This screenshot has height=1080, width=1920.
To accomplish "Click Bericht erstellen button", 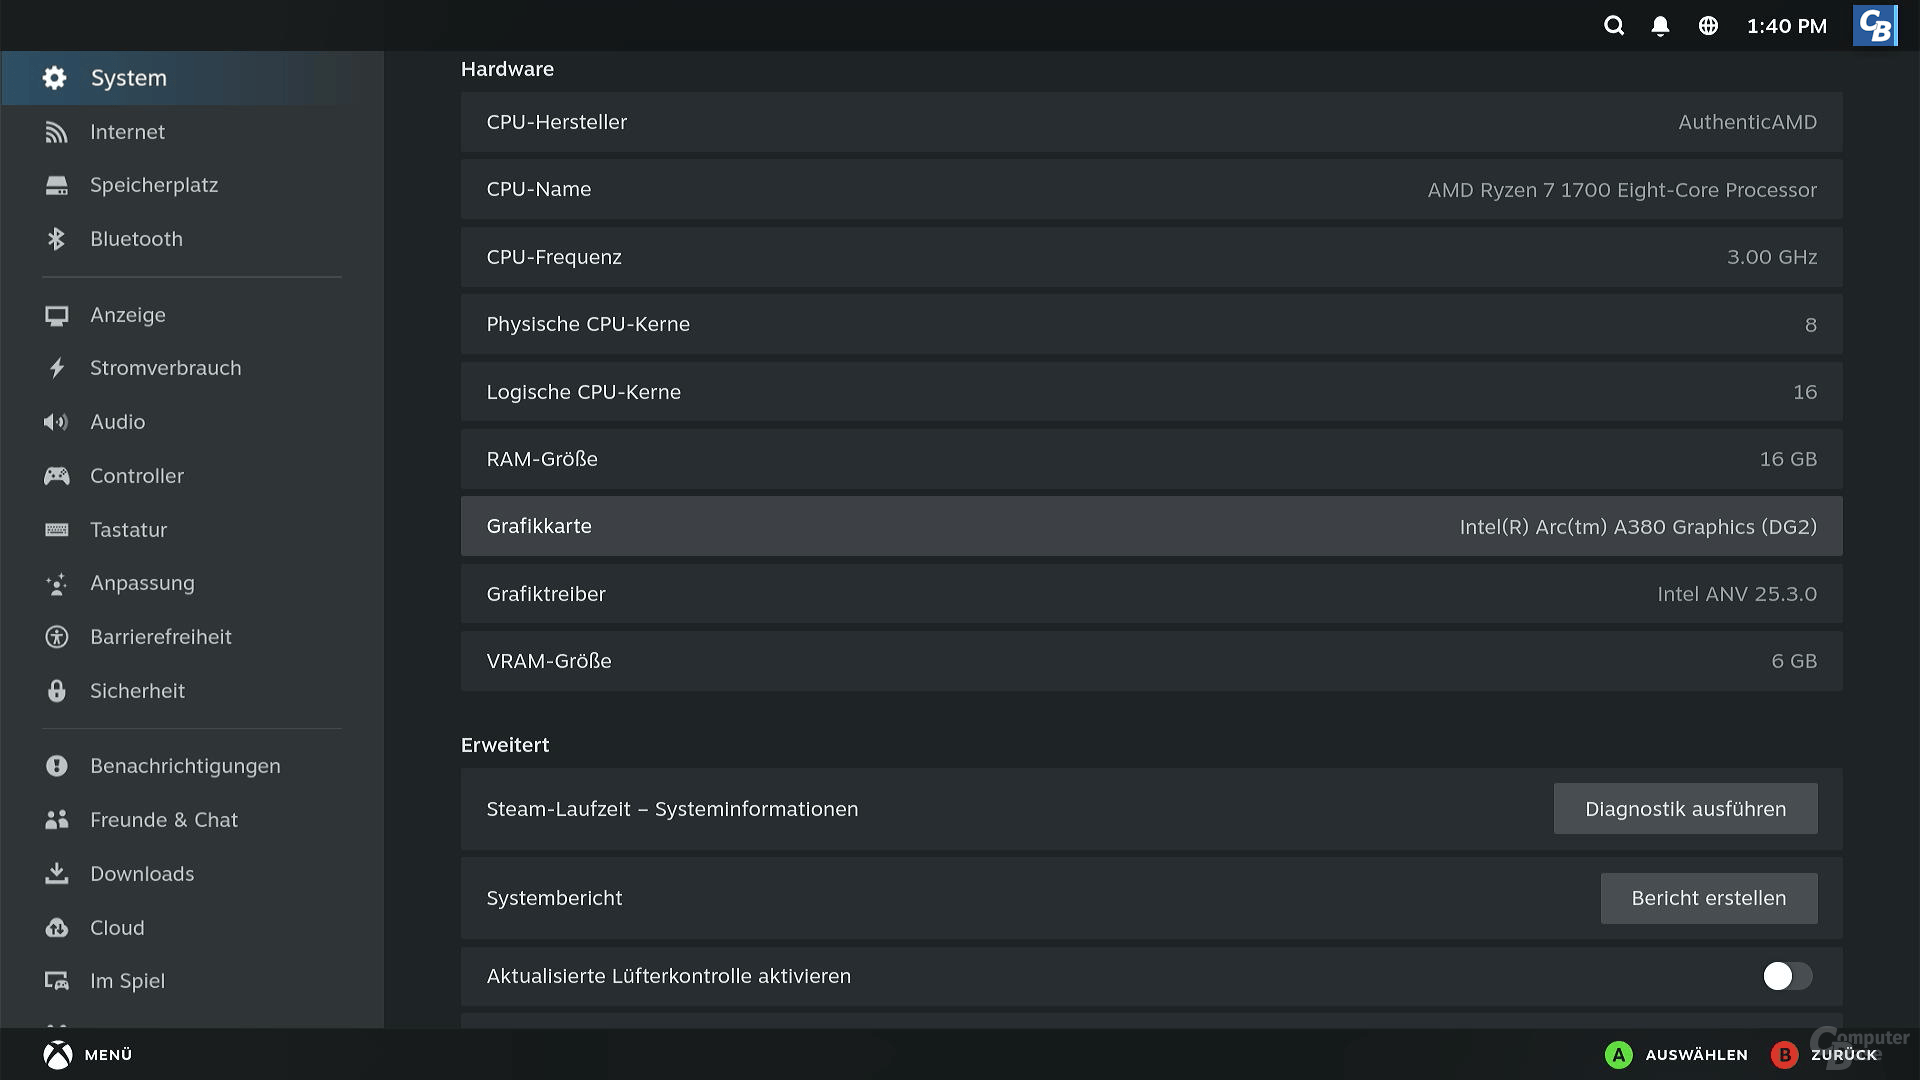I will 1709,898.
